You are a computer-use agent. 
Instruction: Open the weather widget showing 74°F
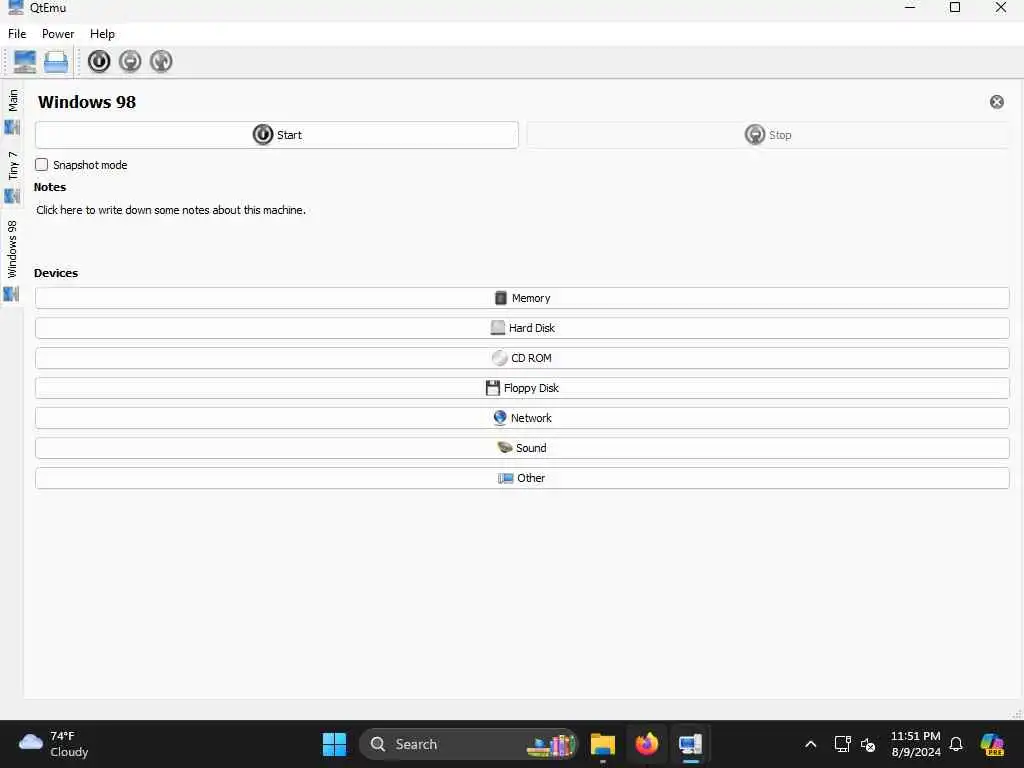point(54,744)
